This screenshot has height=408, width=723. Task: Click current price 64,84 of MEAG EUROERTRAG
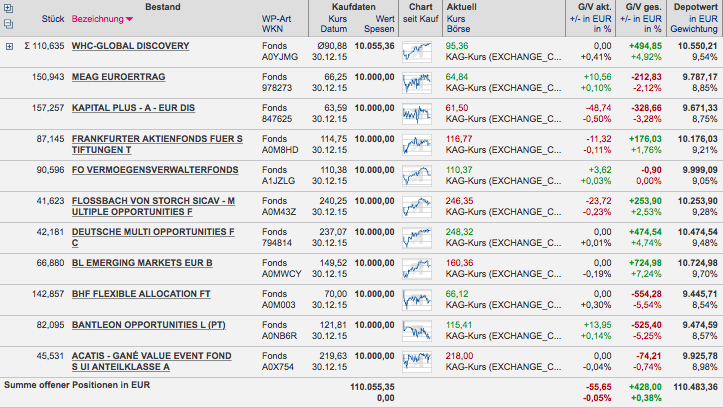[456, 77]
